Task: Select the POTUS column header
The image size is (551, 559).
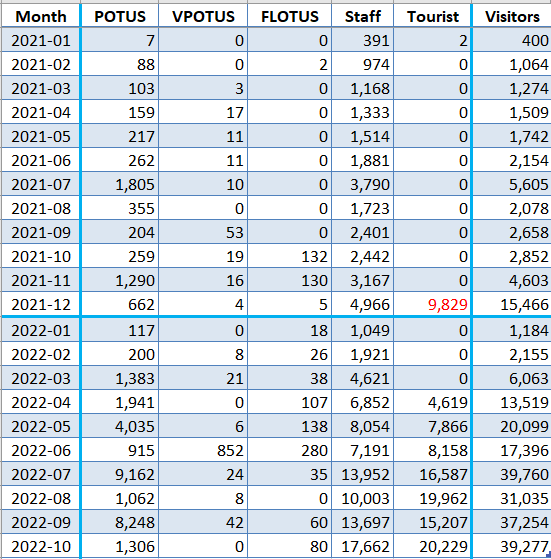Action: pyautogui.click(x=120, y=16)
